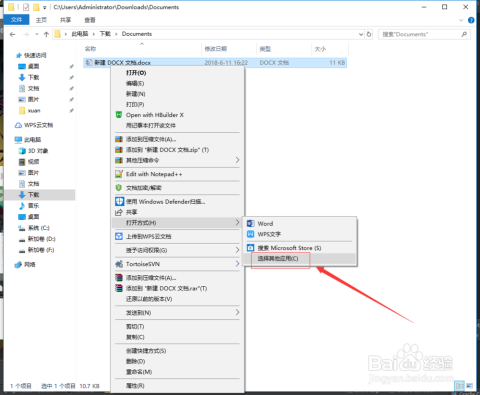The width and height of the screenshot is (480, 395).
Task: Click the Edit with Notepad++ icon
Action: 119,174
